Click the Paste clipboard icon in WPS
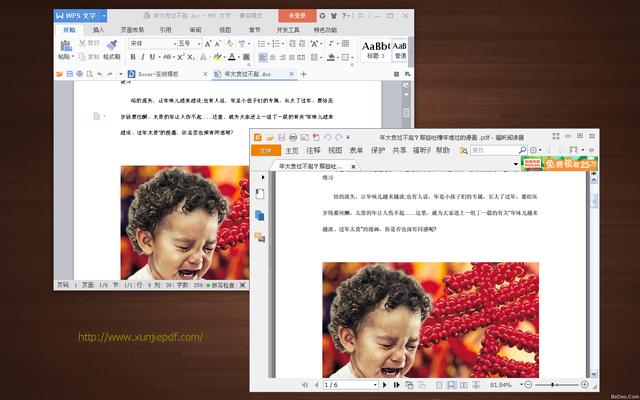This screenshot has height=400, width=640. (66, 46)
